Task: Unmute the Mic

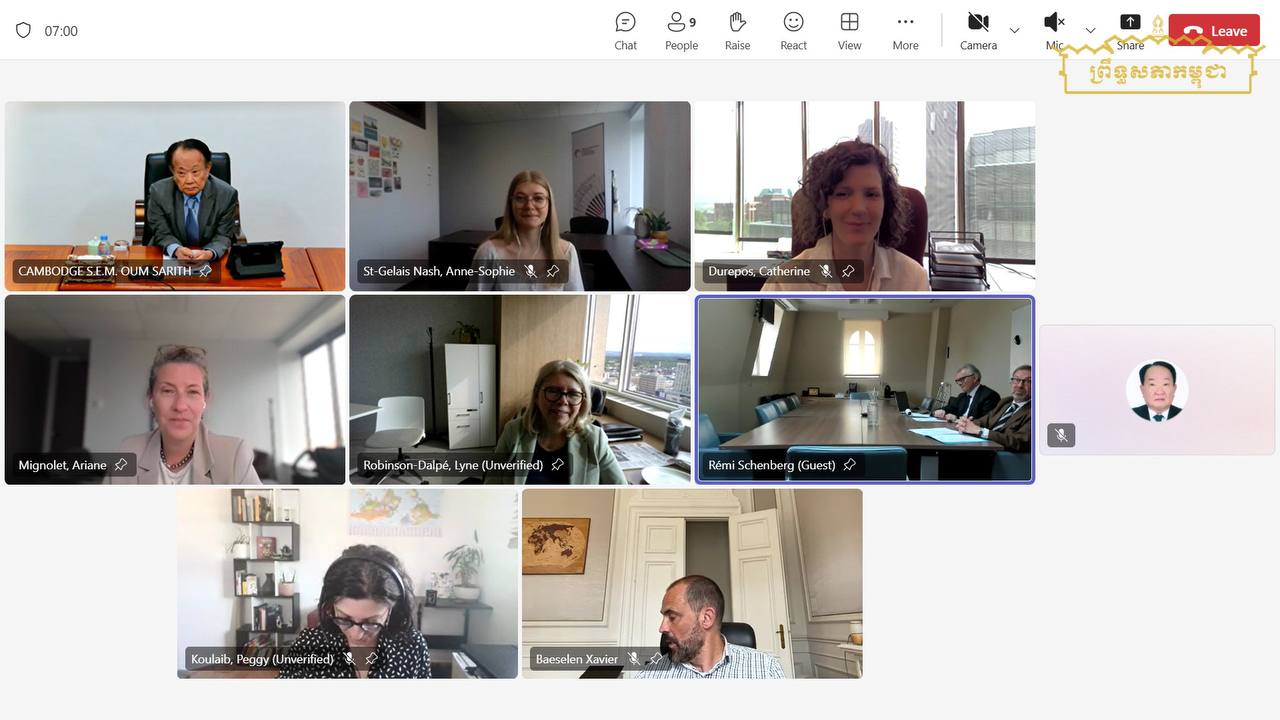Action: coord(1054,30)
